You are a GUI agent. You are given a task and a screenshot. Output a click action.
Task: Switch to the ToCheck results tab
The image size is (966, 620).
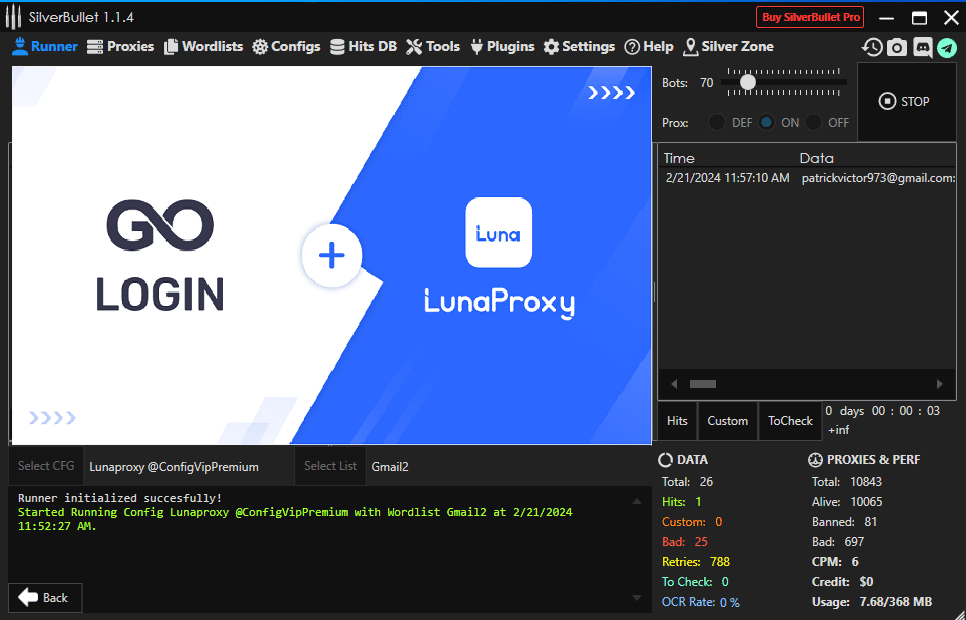(x=790, y=421)
